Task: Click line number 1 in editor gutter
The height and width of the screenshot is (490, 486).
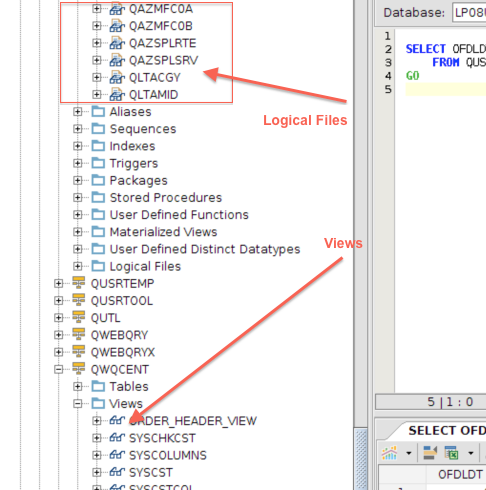Action: [387, 36]
